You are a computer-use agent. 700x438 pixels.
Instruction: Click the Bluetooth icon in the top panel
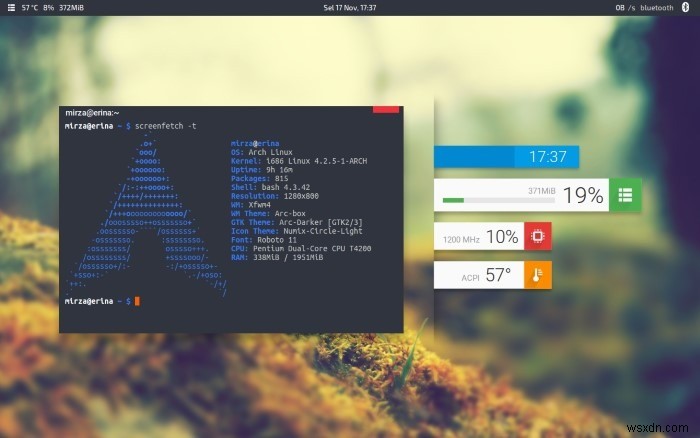tap(685, 7)
